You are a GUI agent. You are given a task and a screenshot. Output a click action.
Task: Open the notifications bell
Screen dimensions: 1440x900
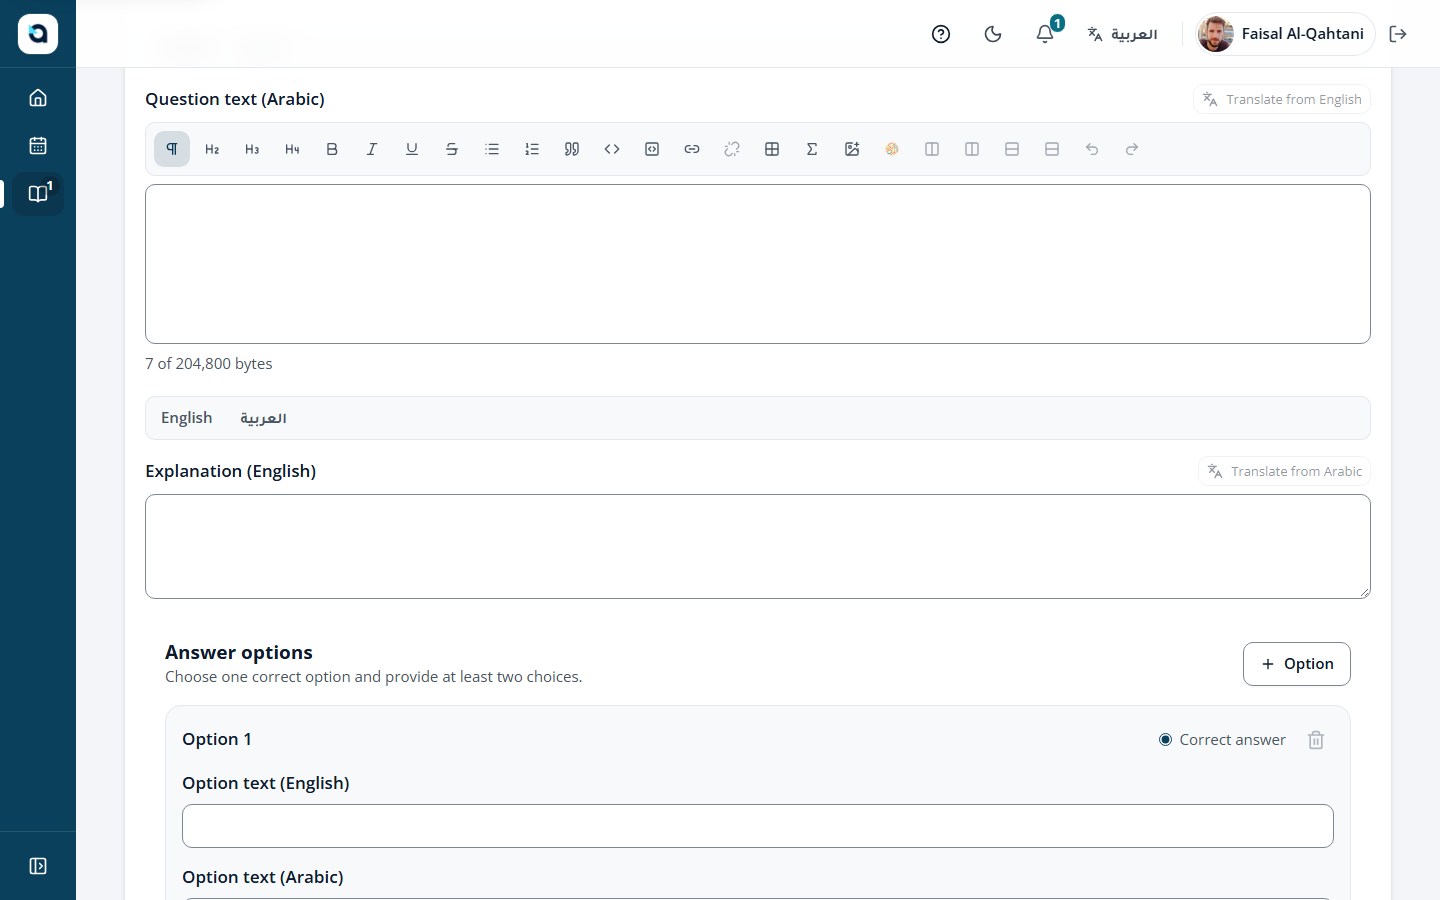click(x=1045, y=34)
